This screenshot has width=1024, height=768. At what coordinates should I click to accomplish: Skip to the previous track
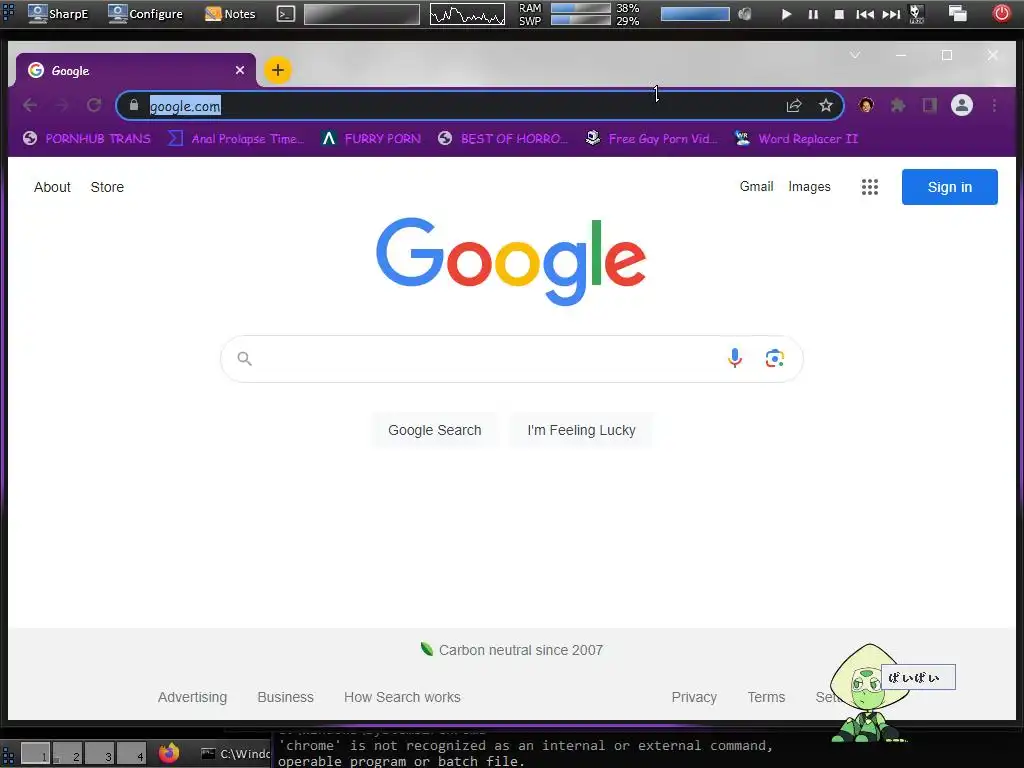[865, 14]
